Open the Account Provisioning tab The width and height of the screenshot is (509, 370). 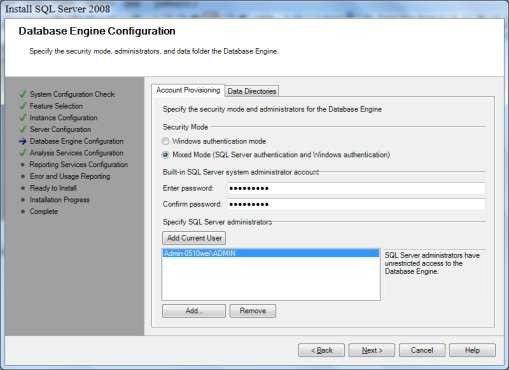188,90
